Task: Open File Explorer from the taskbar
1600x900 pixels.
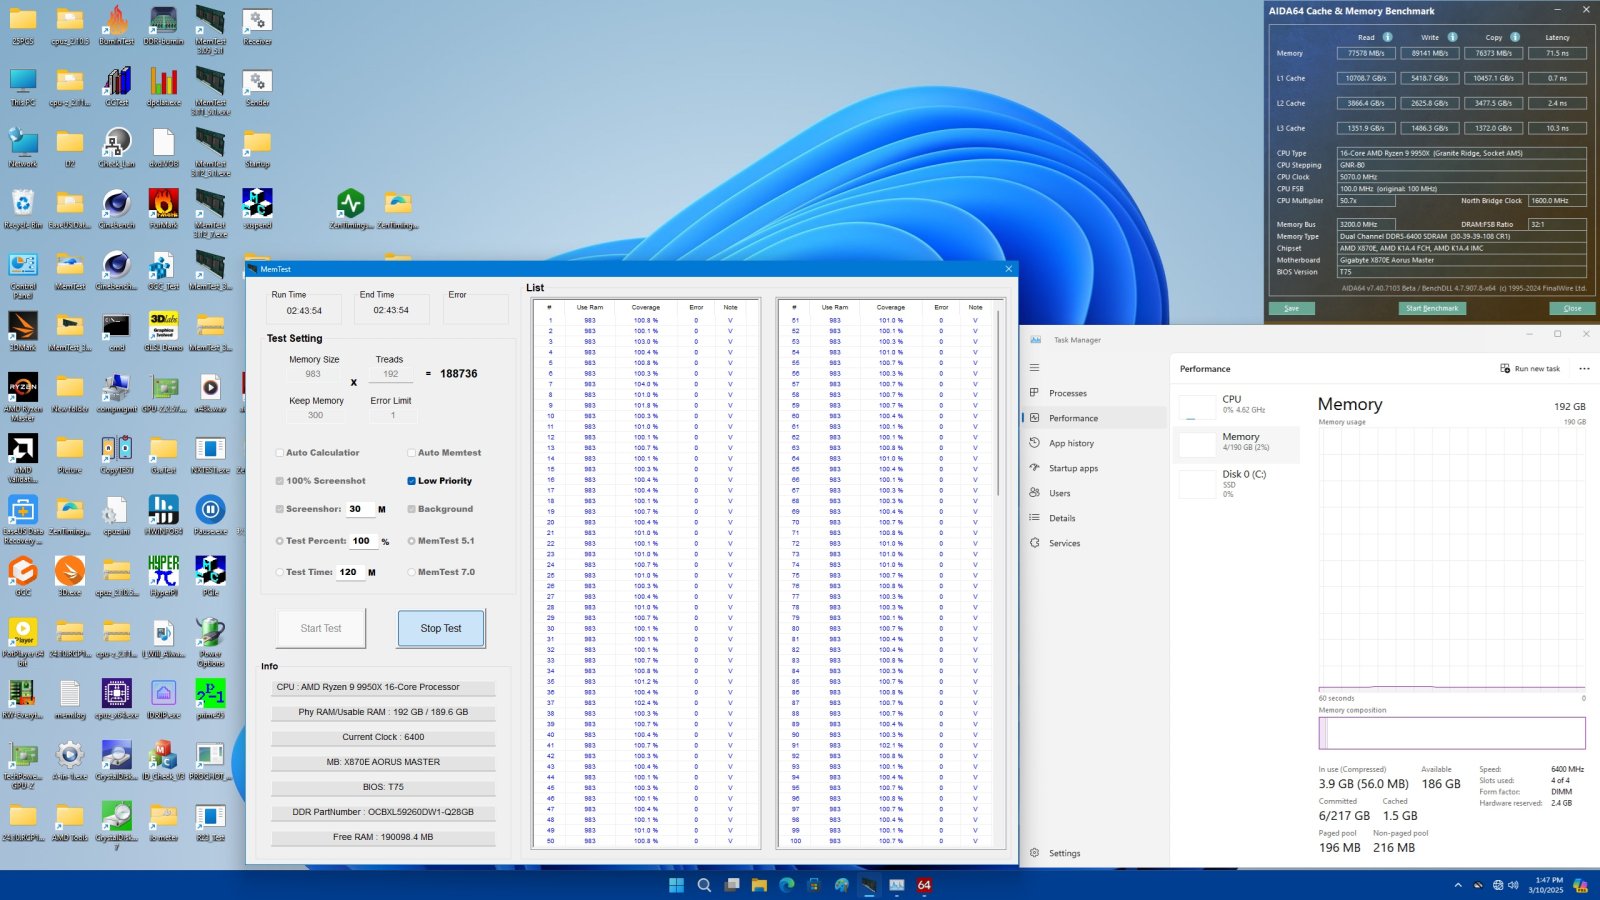Action: [x=759, y=885]
